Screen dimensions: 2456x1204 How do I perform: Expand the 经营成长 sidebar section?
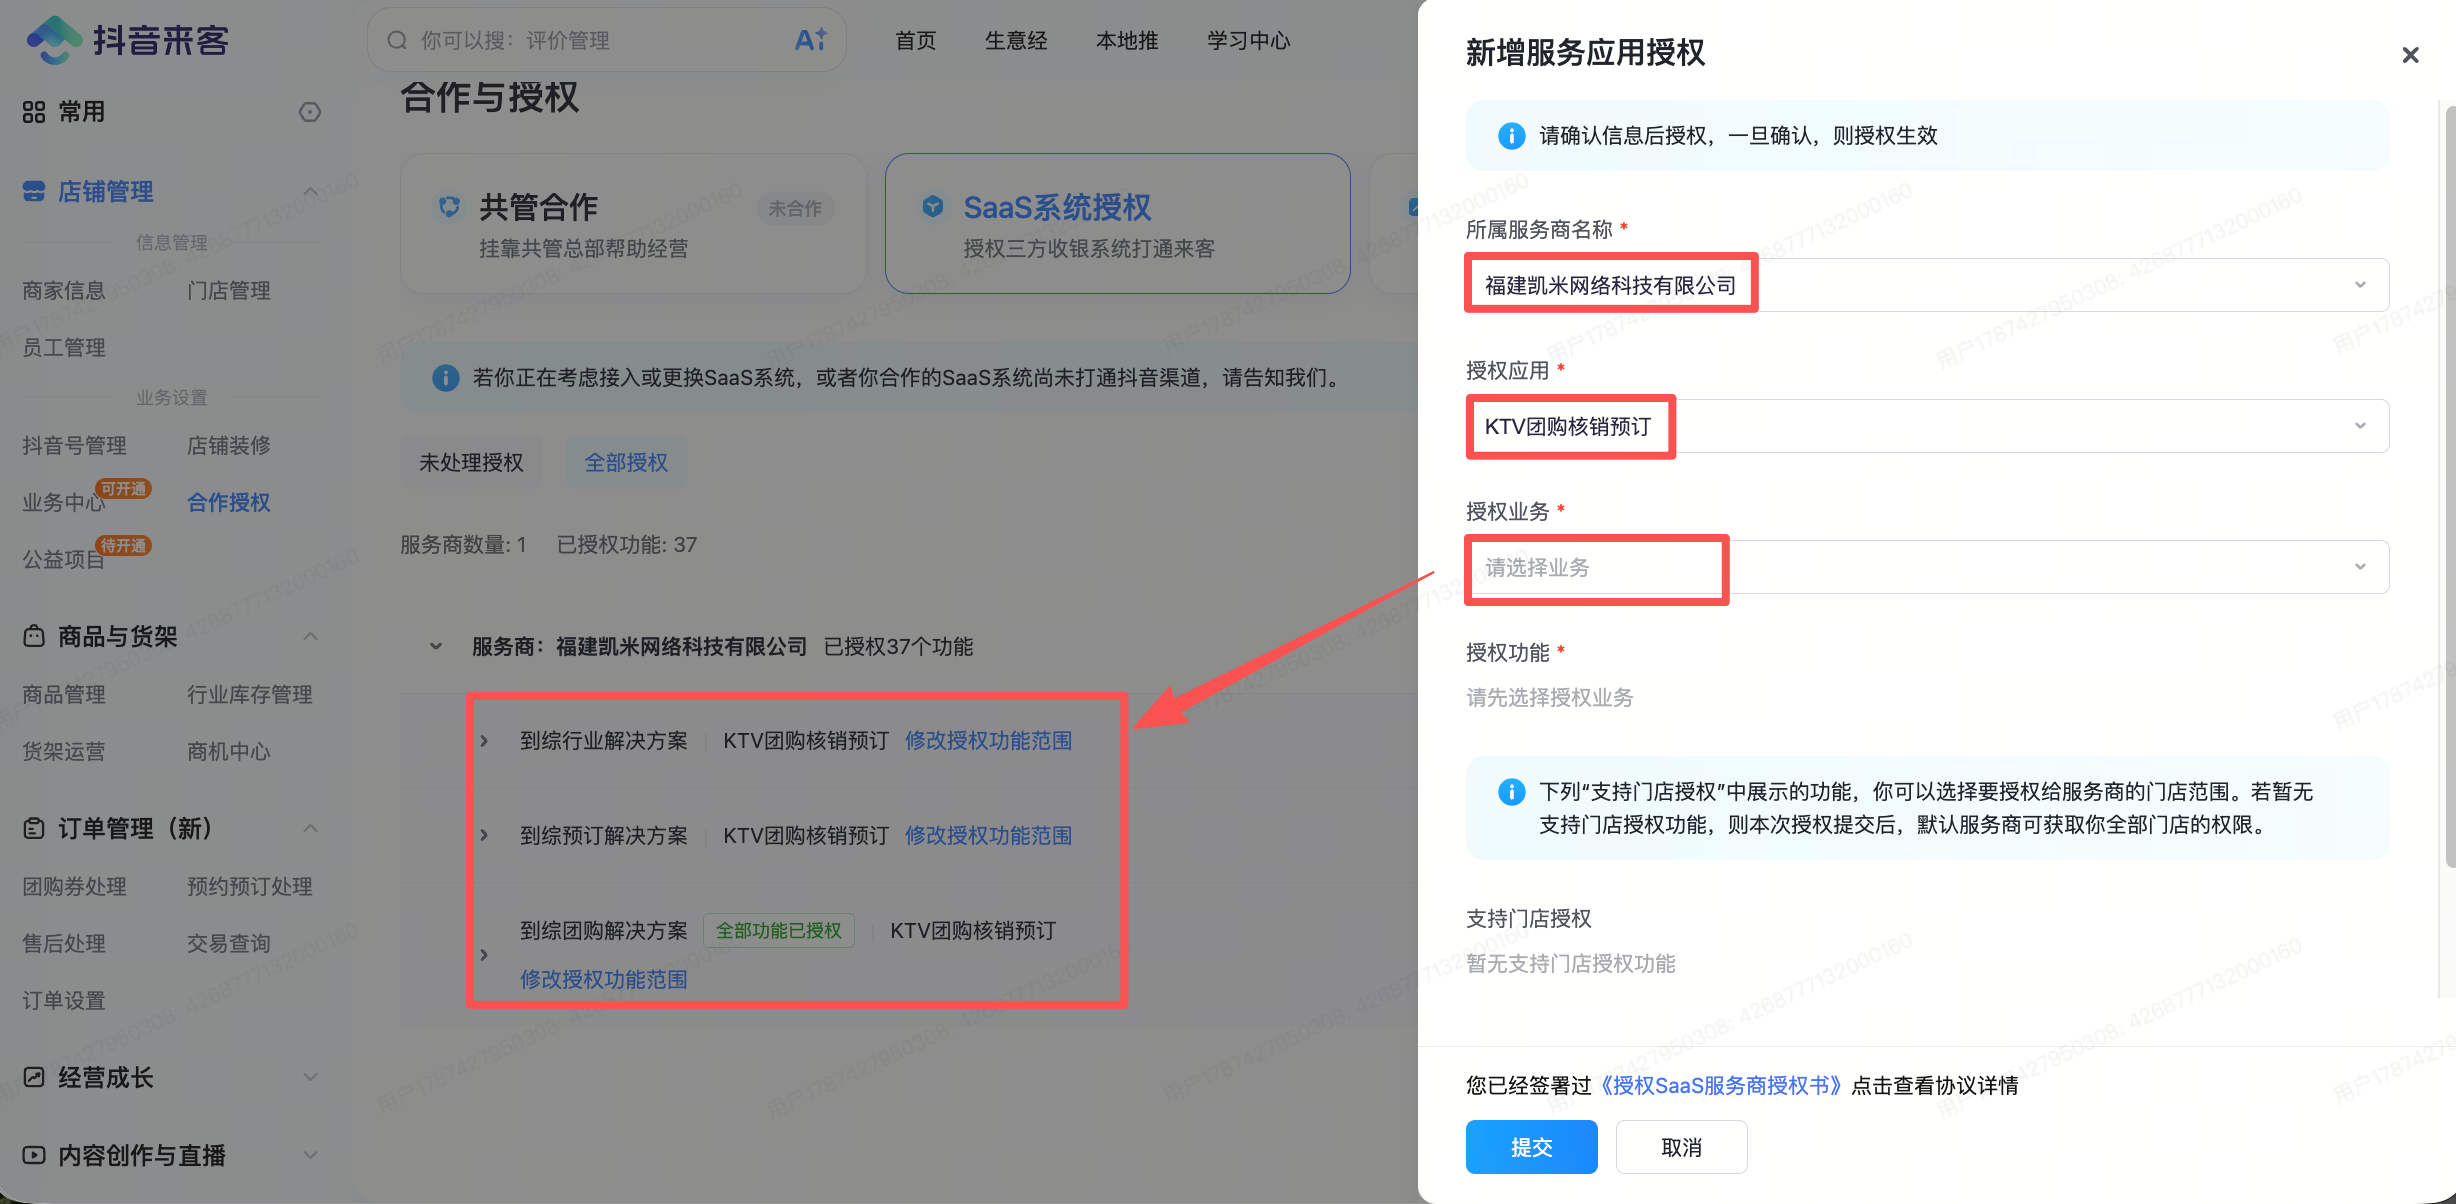pos(310,1077)
